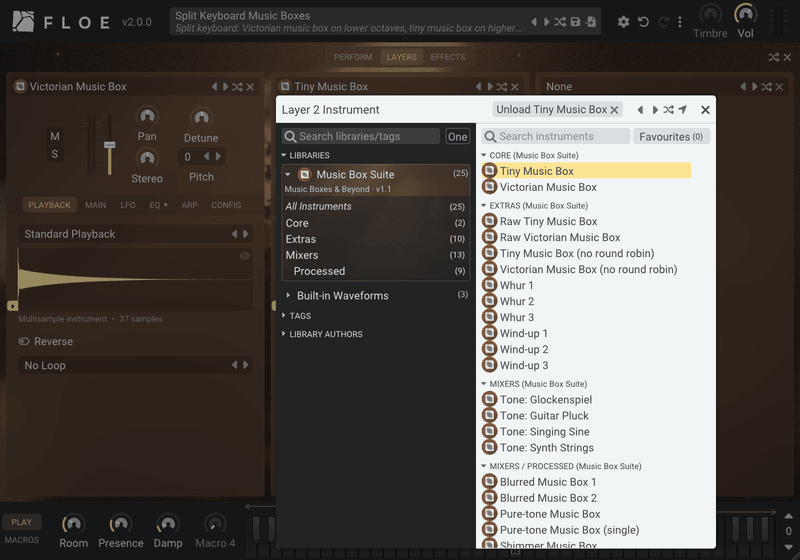Randomise preset with top bar shuffle icon
Image resolution: width=800 pixels, height=560 pixels.
(x=560, y=22)
